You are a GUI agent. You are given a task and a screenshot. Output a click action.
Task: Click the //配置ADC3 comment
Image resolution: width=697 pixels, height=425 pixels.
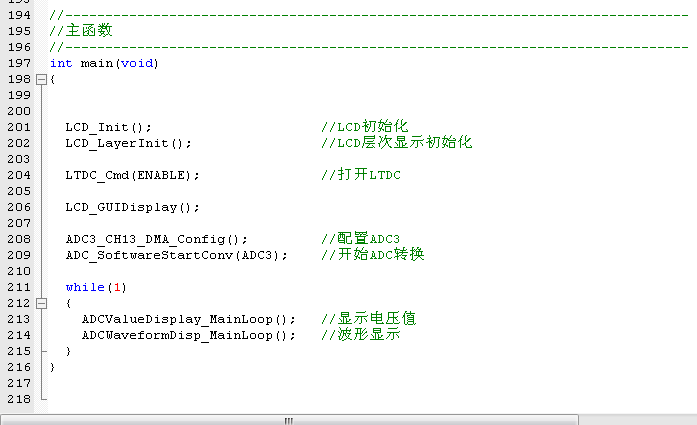click(360, 239)
